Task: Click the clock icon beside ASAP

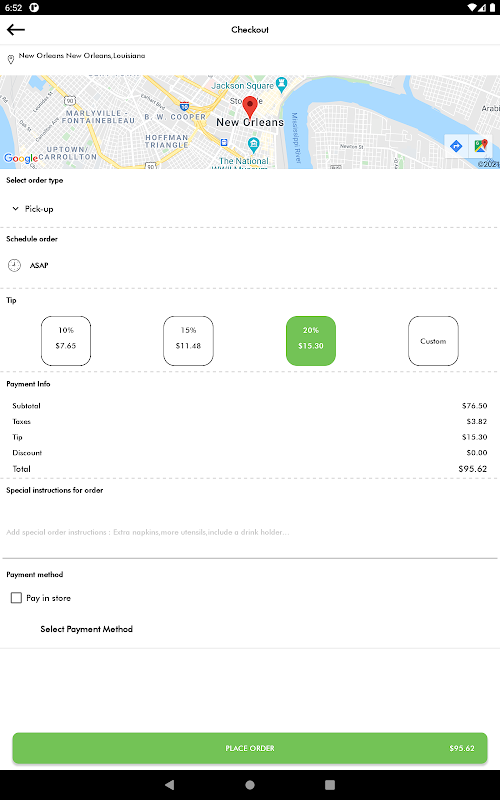Action: coord(14,265)
